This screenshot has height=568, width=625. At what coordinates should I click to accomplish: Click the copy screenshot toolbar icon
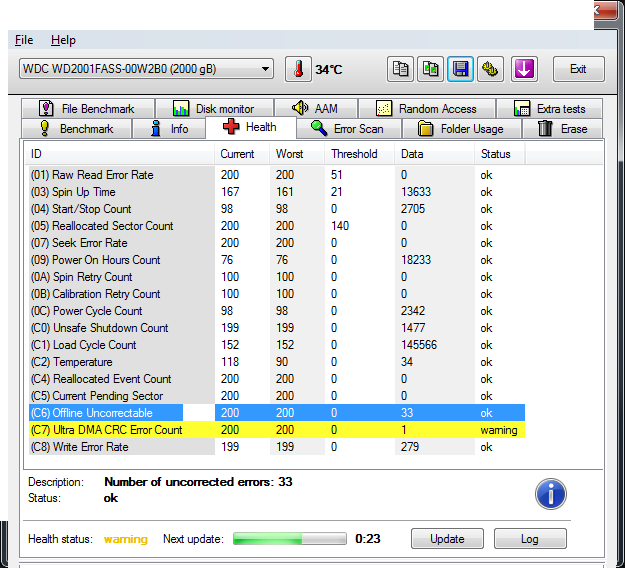pyautogui.click(x=430, y=69)
